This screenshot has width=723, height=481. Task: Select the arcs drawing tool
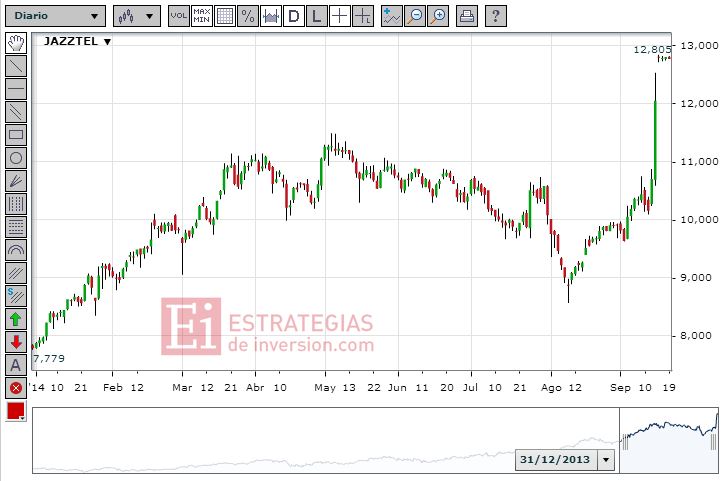(x=16, y=250)
